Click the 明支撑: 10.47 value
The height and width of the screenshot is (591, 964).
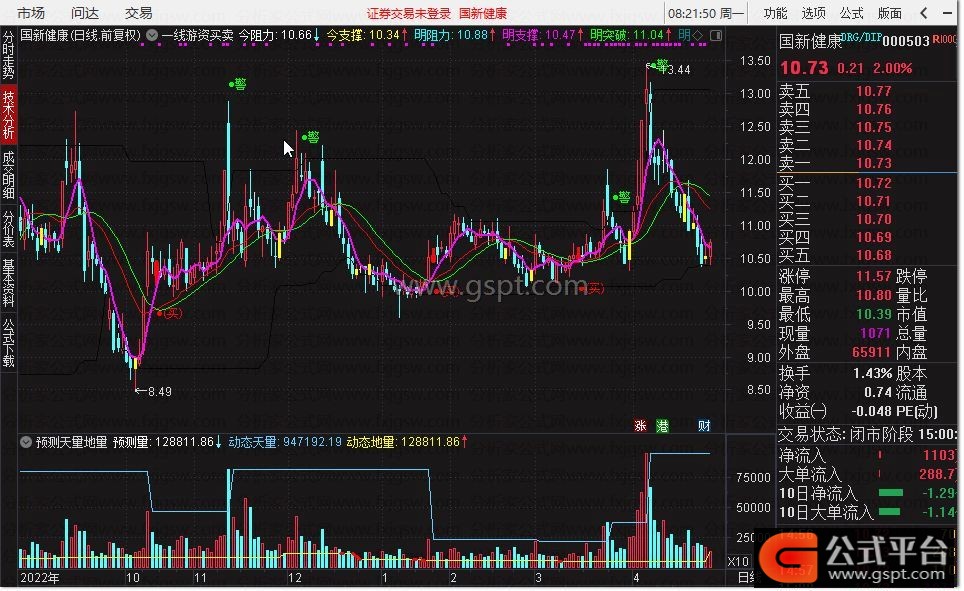click(543, 36)
